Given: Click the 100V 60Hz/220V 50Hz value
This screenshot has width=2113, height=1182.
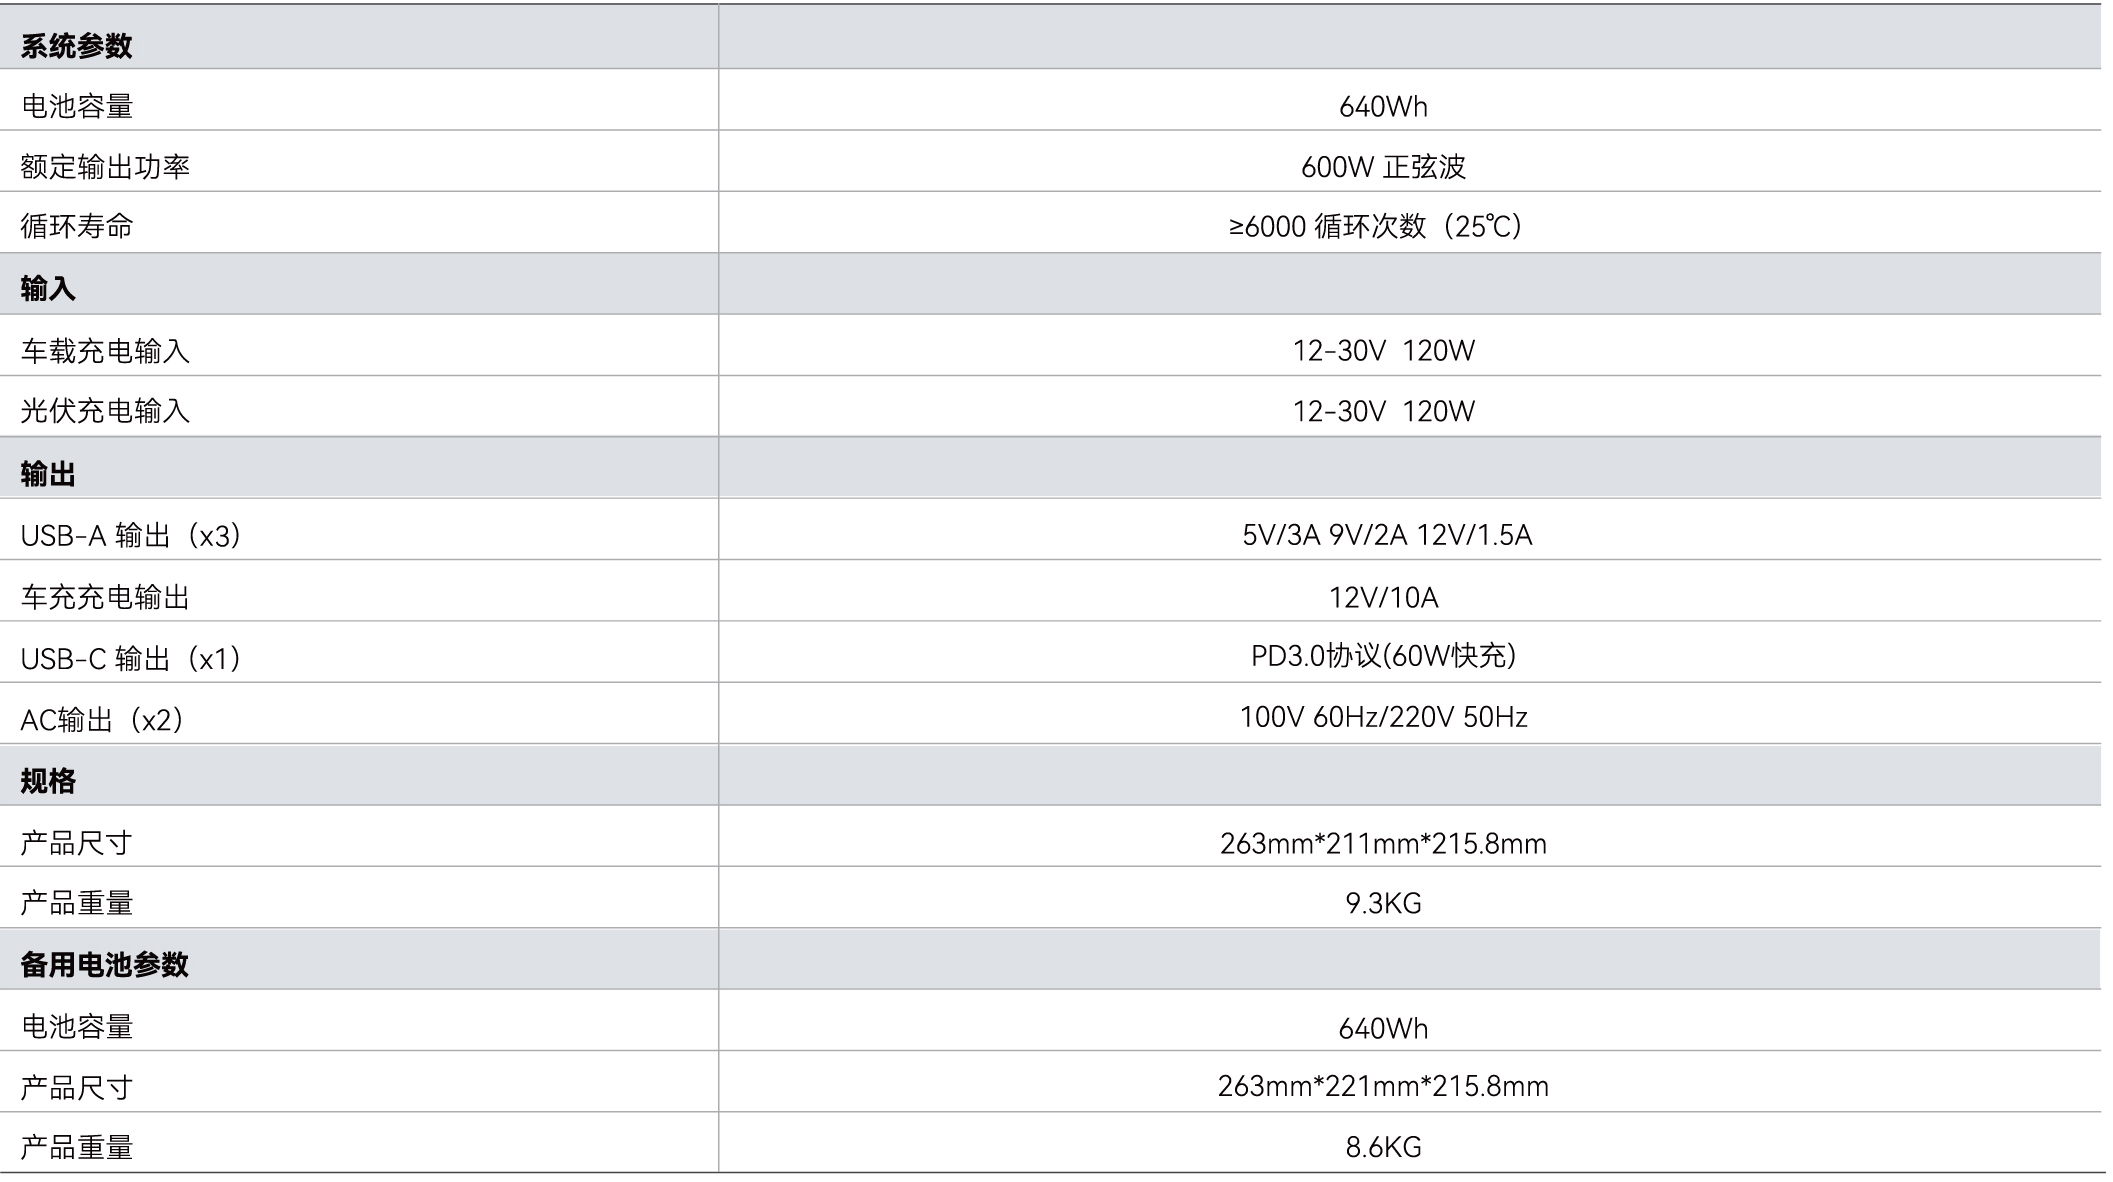Looking at the screenshot, I should click(1383, 717).
